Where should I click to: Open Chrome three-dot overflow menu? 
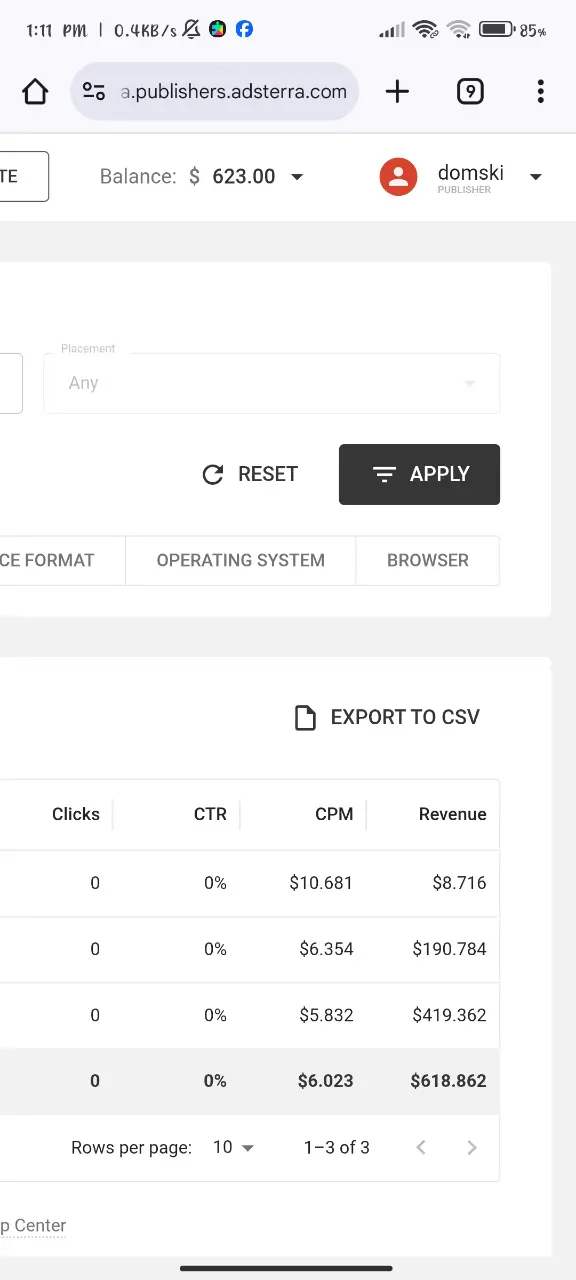click(x=540, y=92)
